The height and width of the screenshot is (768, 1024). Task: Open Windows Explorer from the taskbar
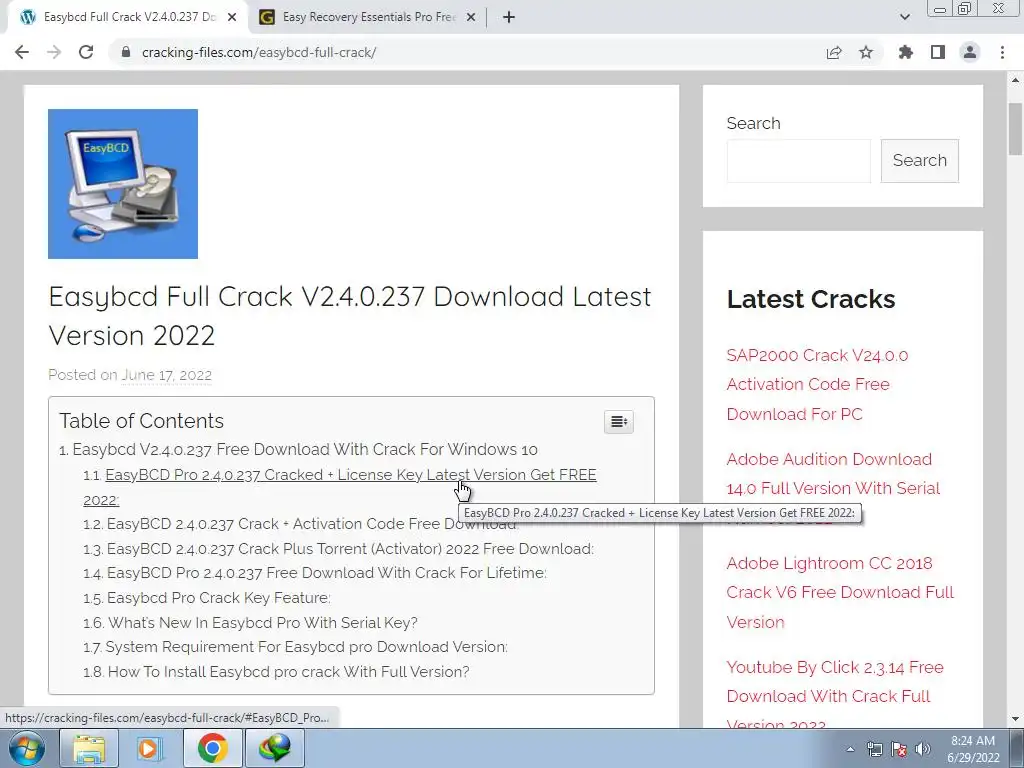click(x=89, y=748)
